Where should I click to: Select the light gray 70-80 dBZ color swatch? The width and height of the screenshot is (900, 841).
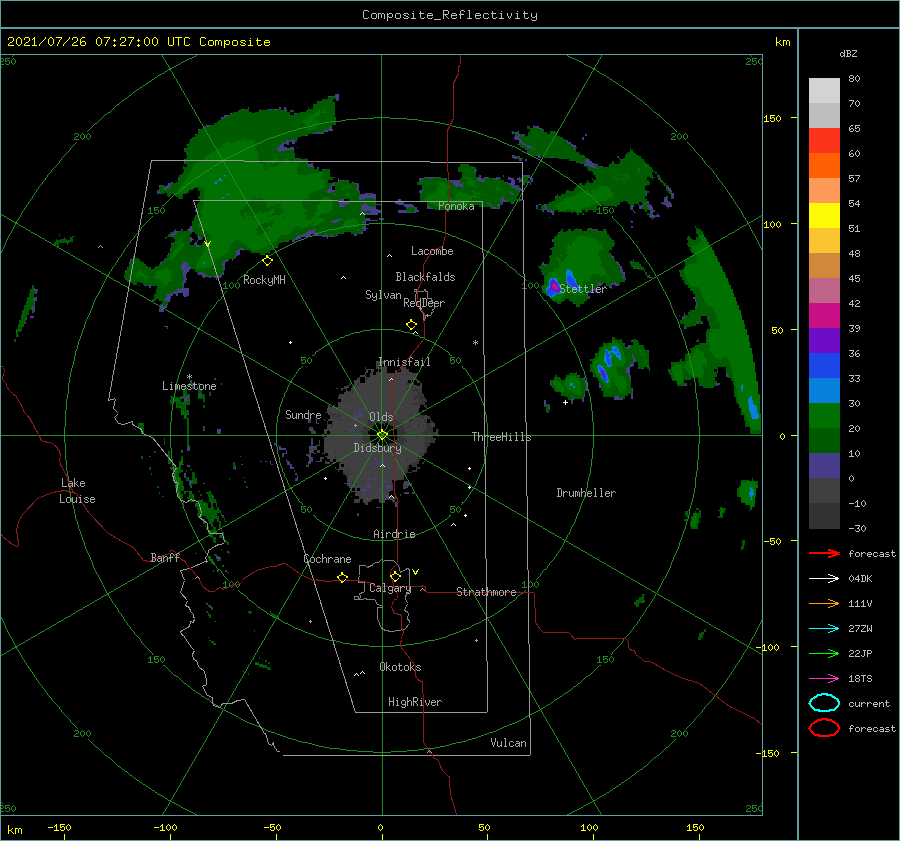(824, 91)
